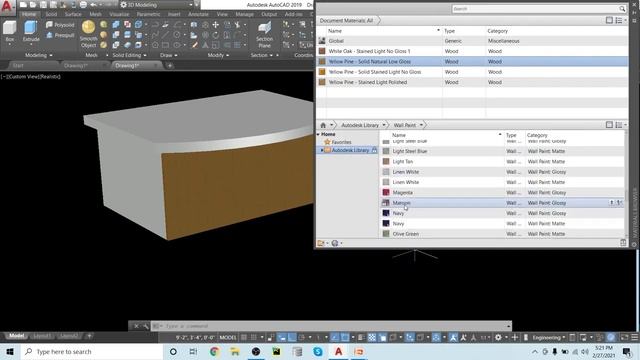Click the new drawing tab plus button
Image resolution: width=640 pixels, height=360 pixels.
coord(170,66)
